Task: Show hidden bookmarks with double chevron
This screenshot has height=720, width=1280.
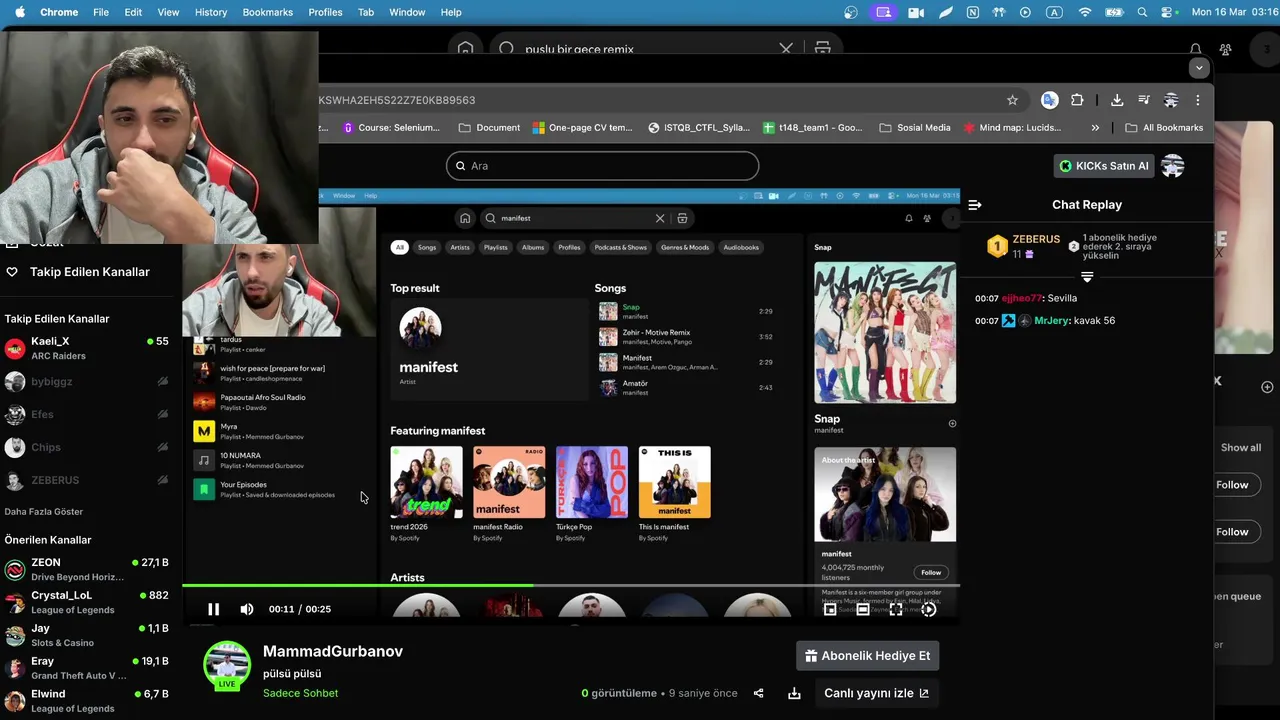Action: coord(1095,128)
